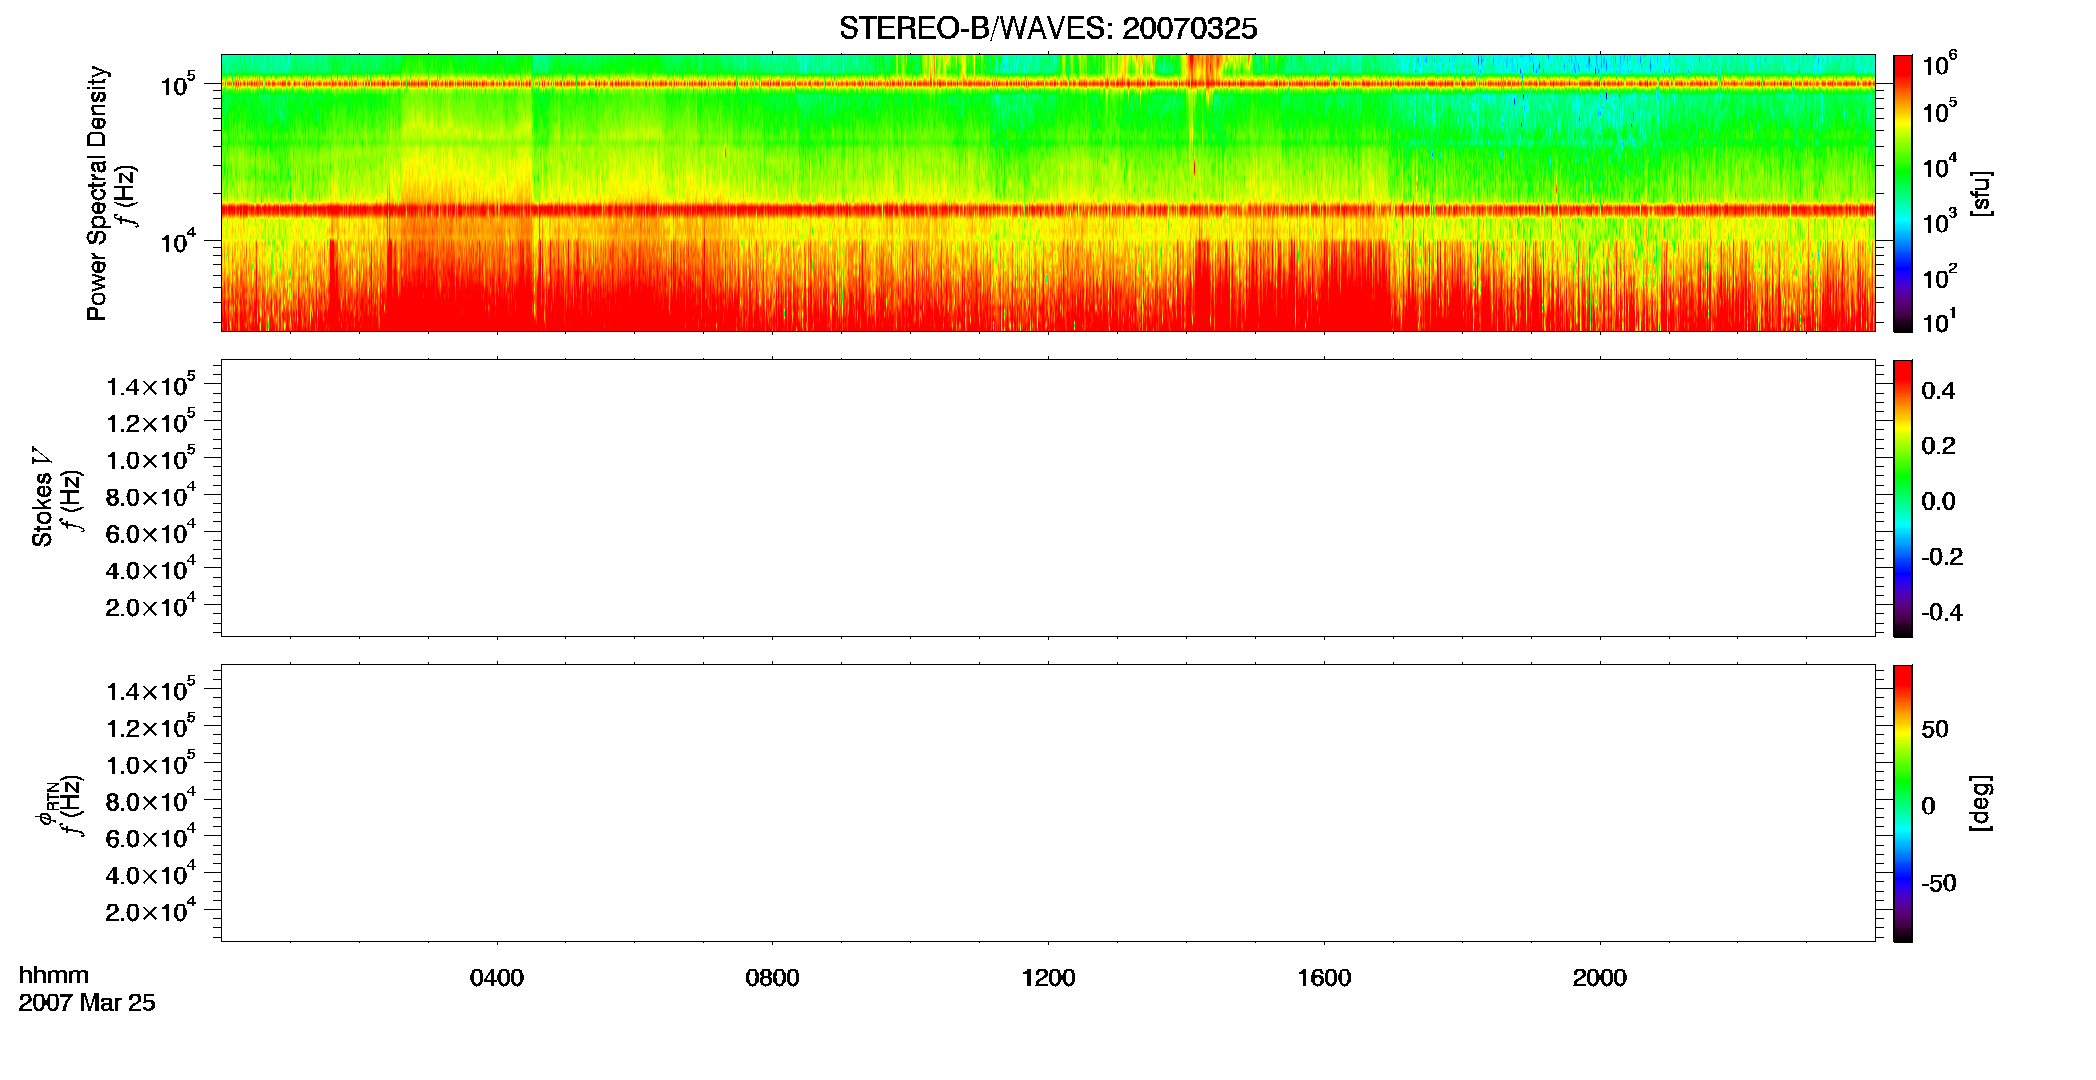Click the phi RTN degree colorbar
This screenshot has height=1080, width=2096.
point(1902,803)
